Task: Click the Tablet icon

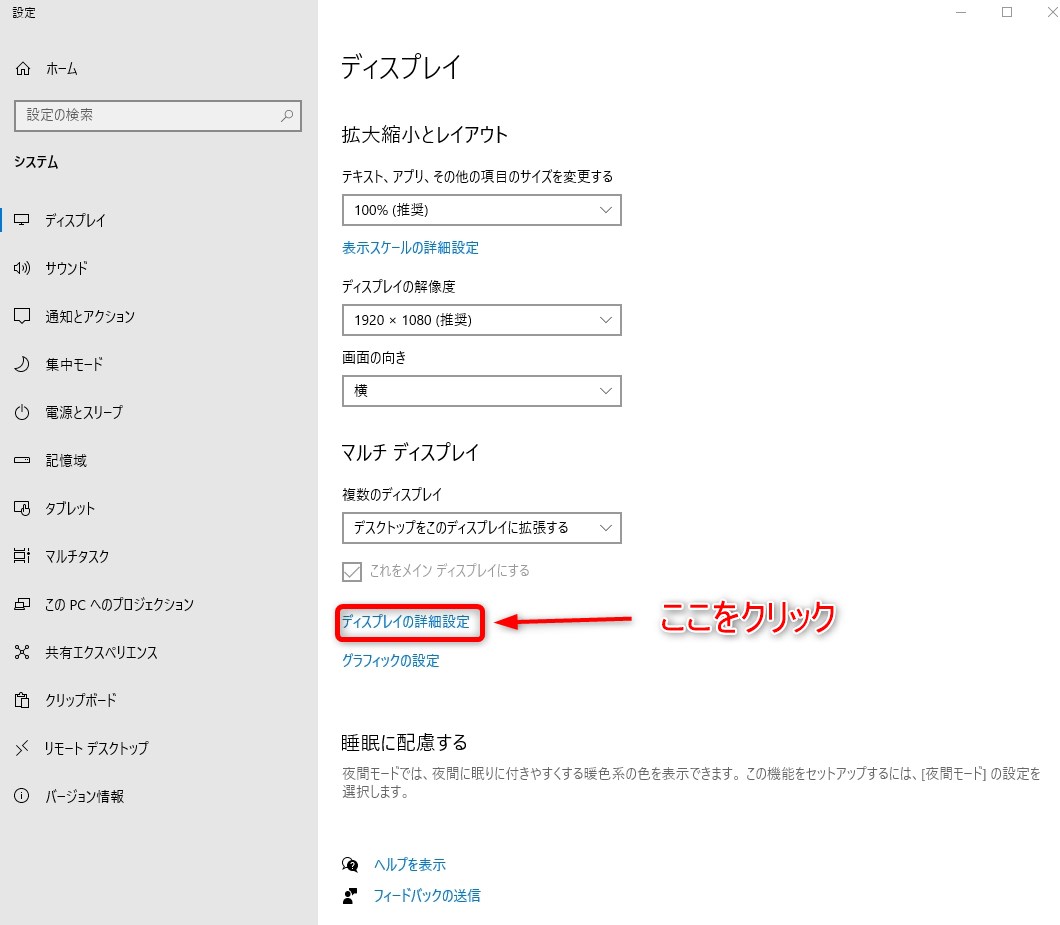Action: pyautogui.click(x=22, y=508)
